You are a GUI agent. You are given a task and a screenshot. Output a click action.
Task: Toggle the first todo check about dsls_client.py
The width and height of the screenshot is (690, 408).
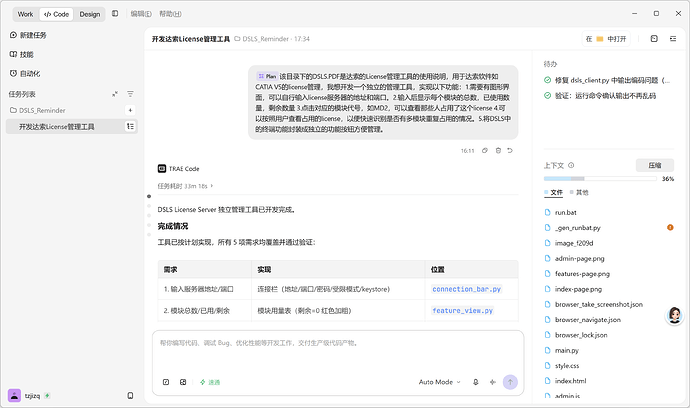(x=547, y=80)
